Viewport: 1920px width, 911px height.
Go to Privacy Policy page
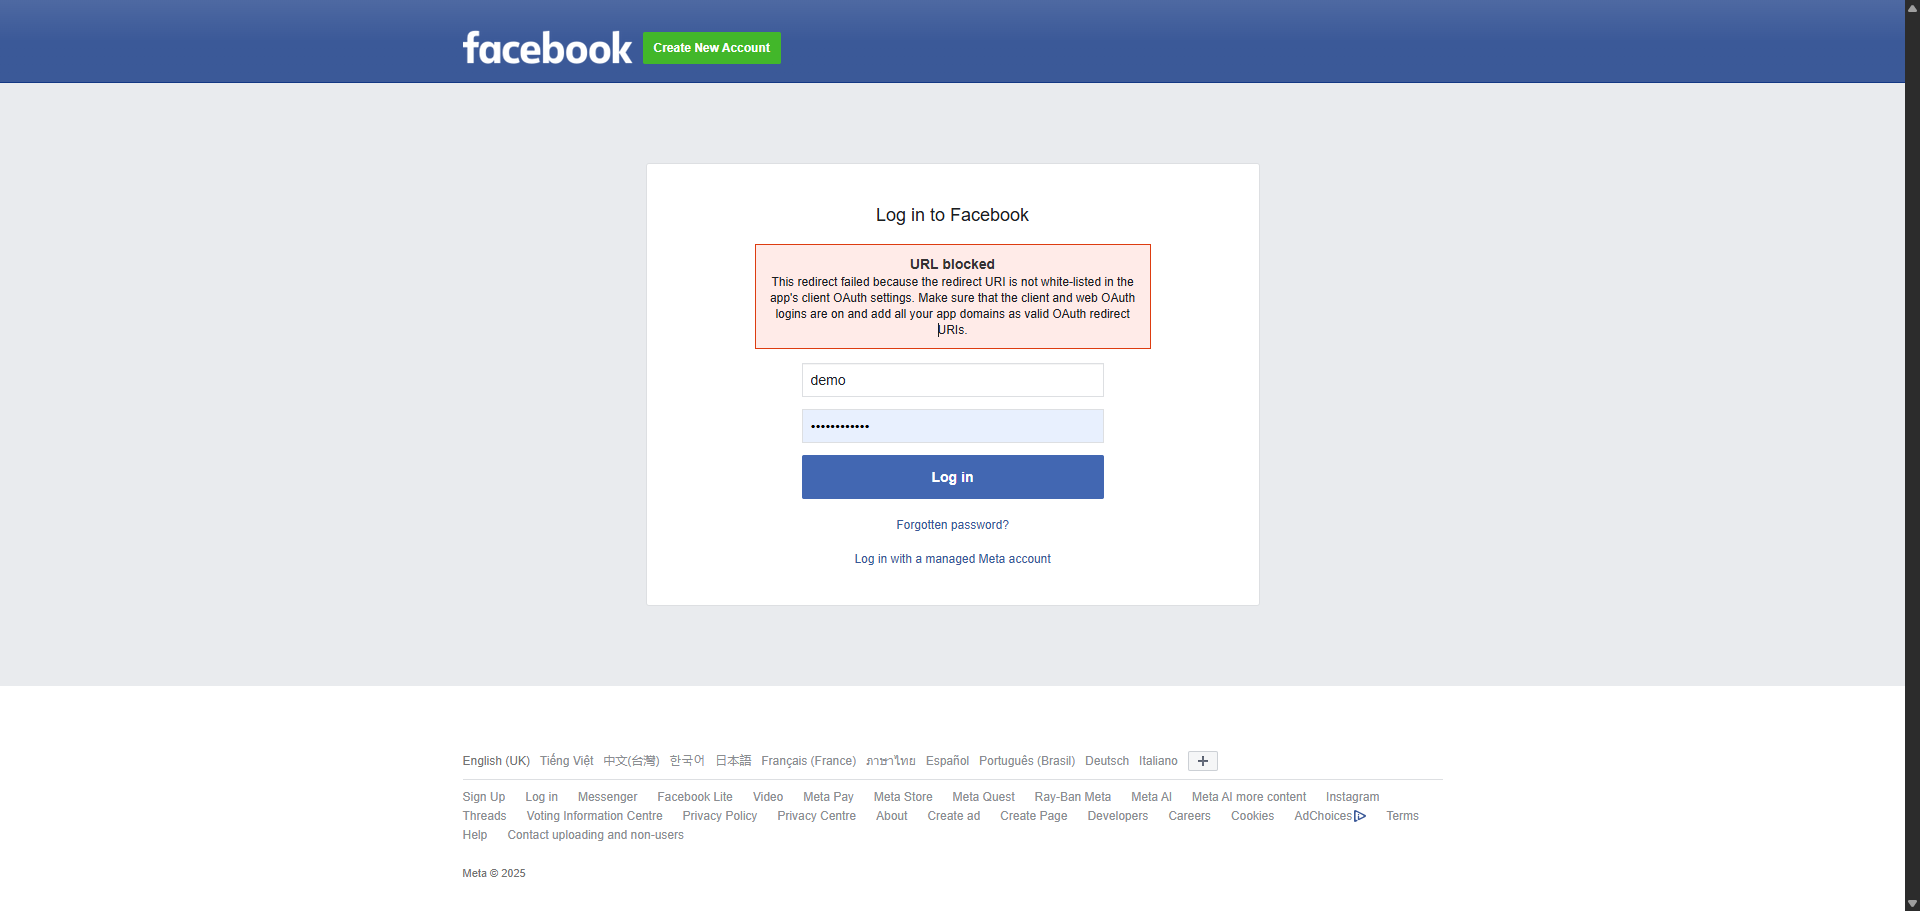coord(719,816)
